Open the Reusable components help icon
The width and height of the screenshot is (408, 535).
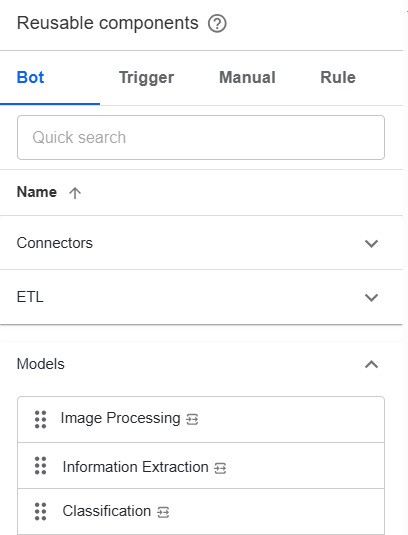(217, 24)
